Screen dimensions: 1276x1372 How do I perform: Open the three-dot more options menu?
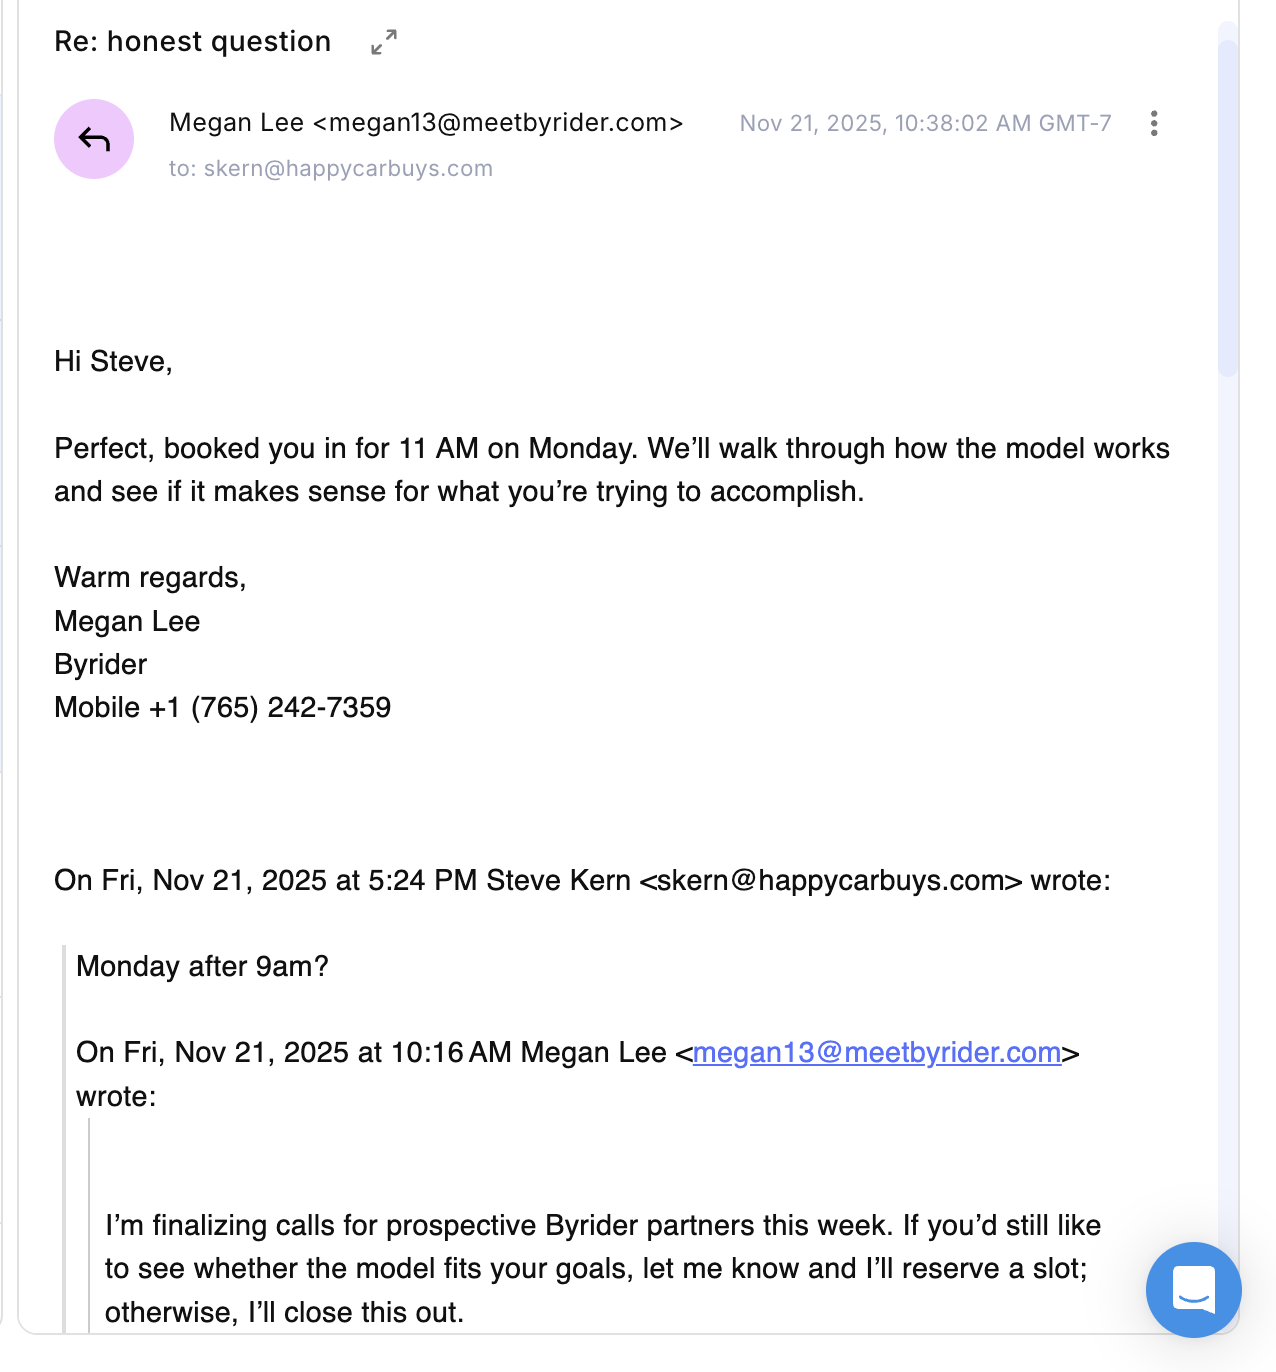point(1154,123)
